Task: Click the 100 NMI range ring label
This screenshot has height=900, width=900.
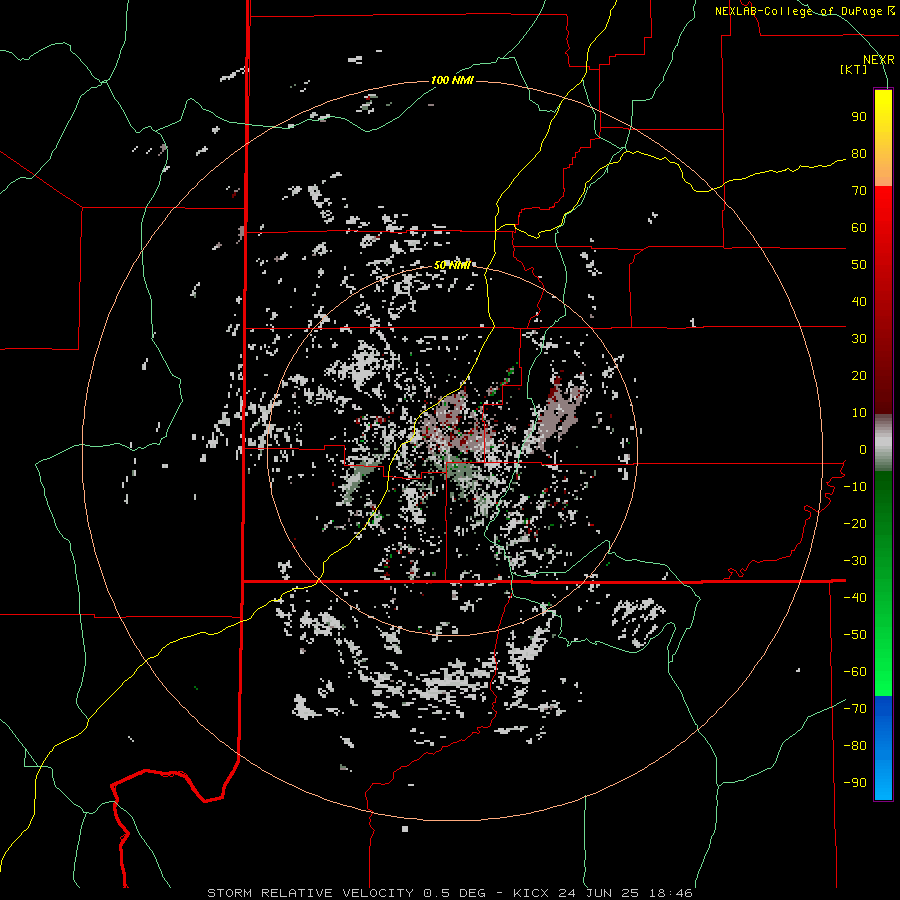Action: tap(452, 80)
